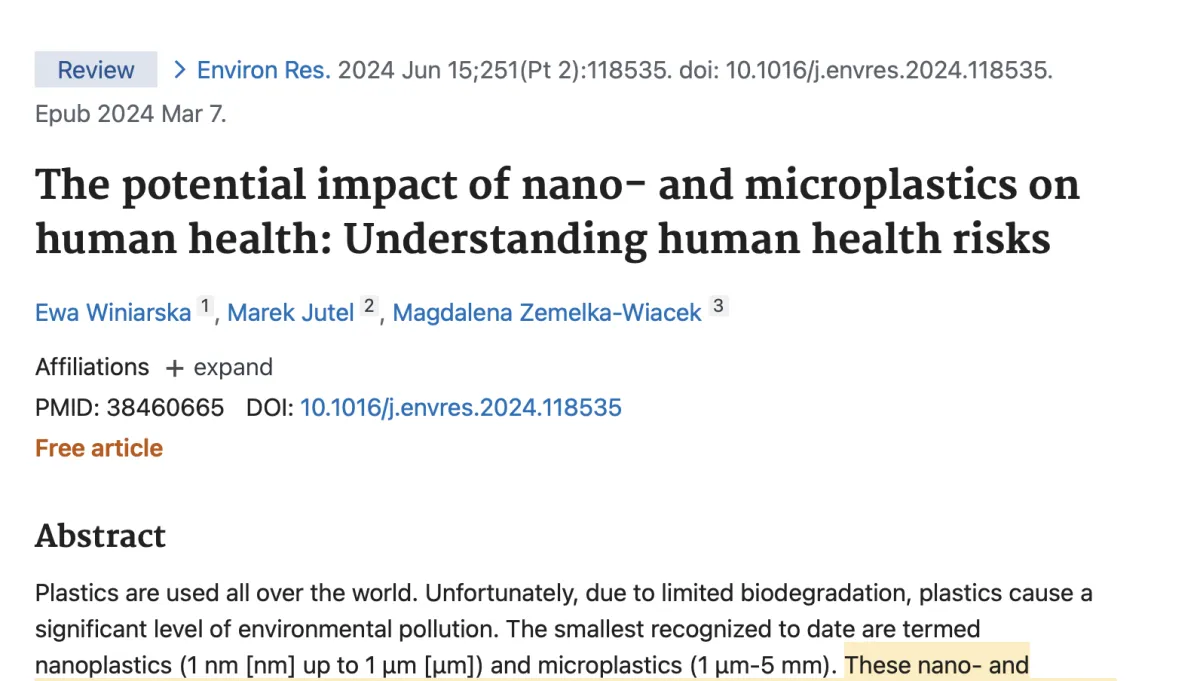1200x681 pixels.
Task: Click the Review publication type badge
Action: pyautogui.click(x=95, y=70)
